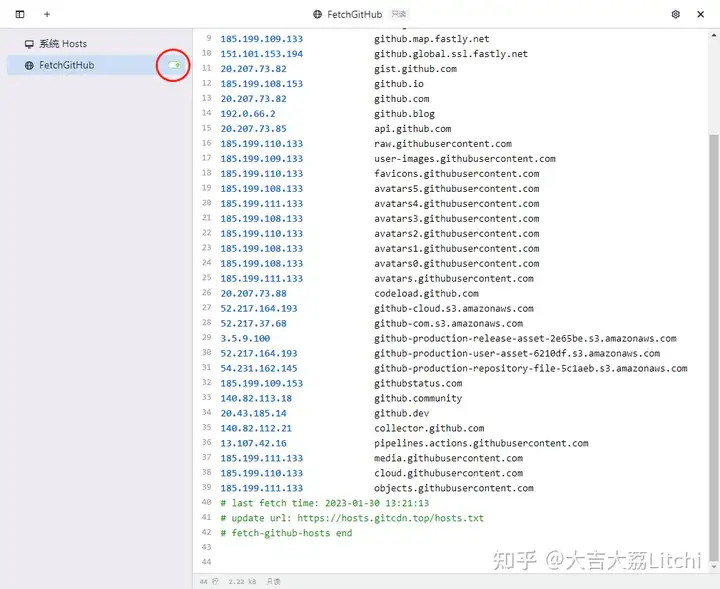This screenshot has width=720, height=589.
Task: Click media.githubusercontent.com hostname
Action: click(448, 458)
